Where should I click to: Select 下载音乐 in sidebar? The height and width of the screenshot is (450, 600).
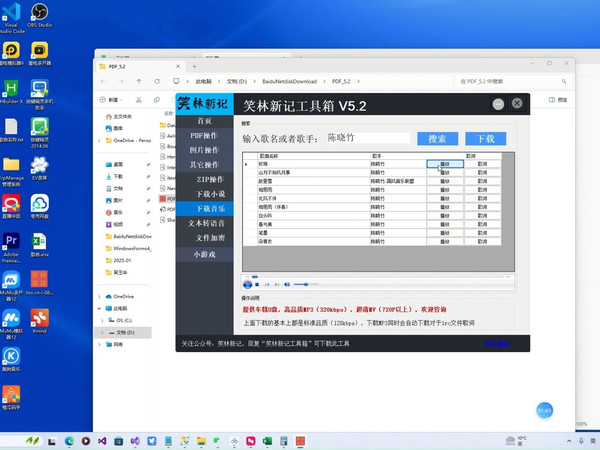click(x=204, y=209)
